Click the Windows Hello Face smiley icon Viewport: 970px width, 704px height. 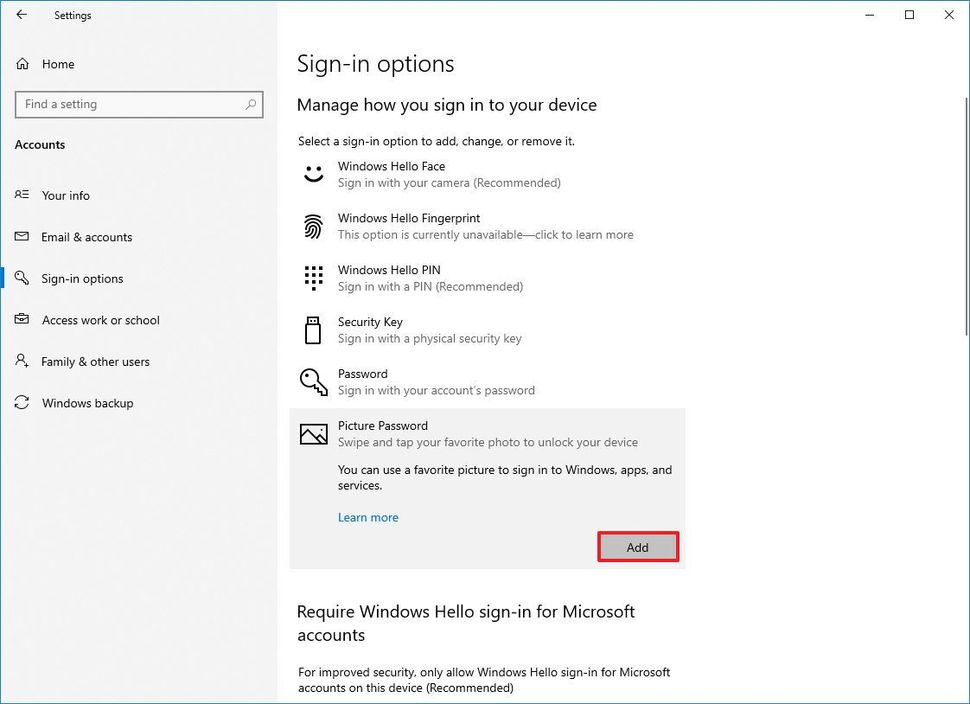[x=314, y=174]
